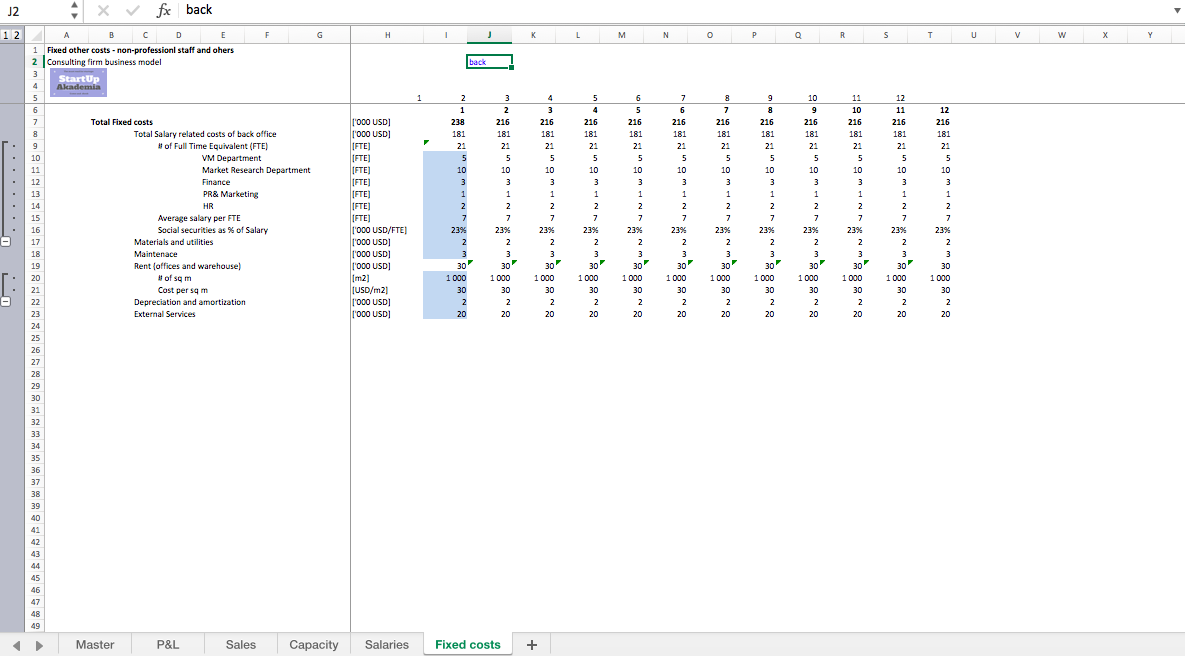1185x656 pixels.
Task: Open the formula bar expand arrow
Action: pos(1176,10)
